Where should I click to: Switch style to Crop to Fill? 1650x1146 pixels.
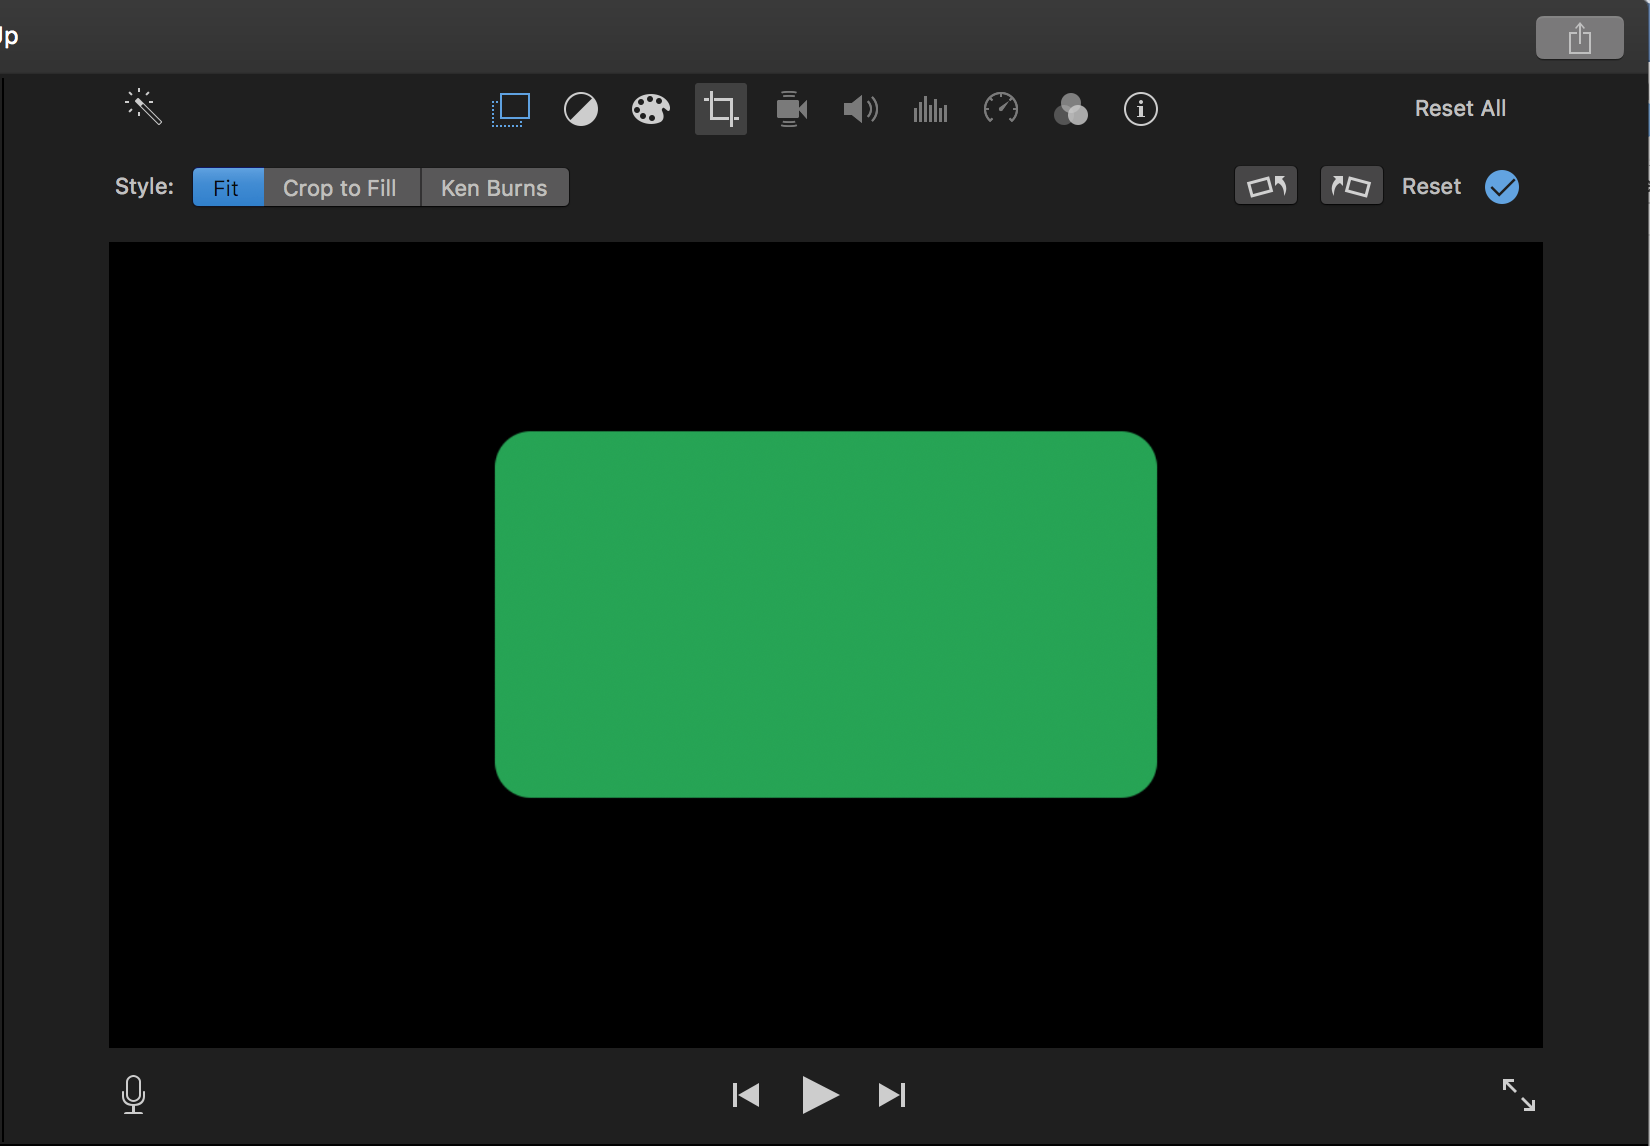(x=340, y=188)
